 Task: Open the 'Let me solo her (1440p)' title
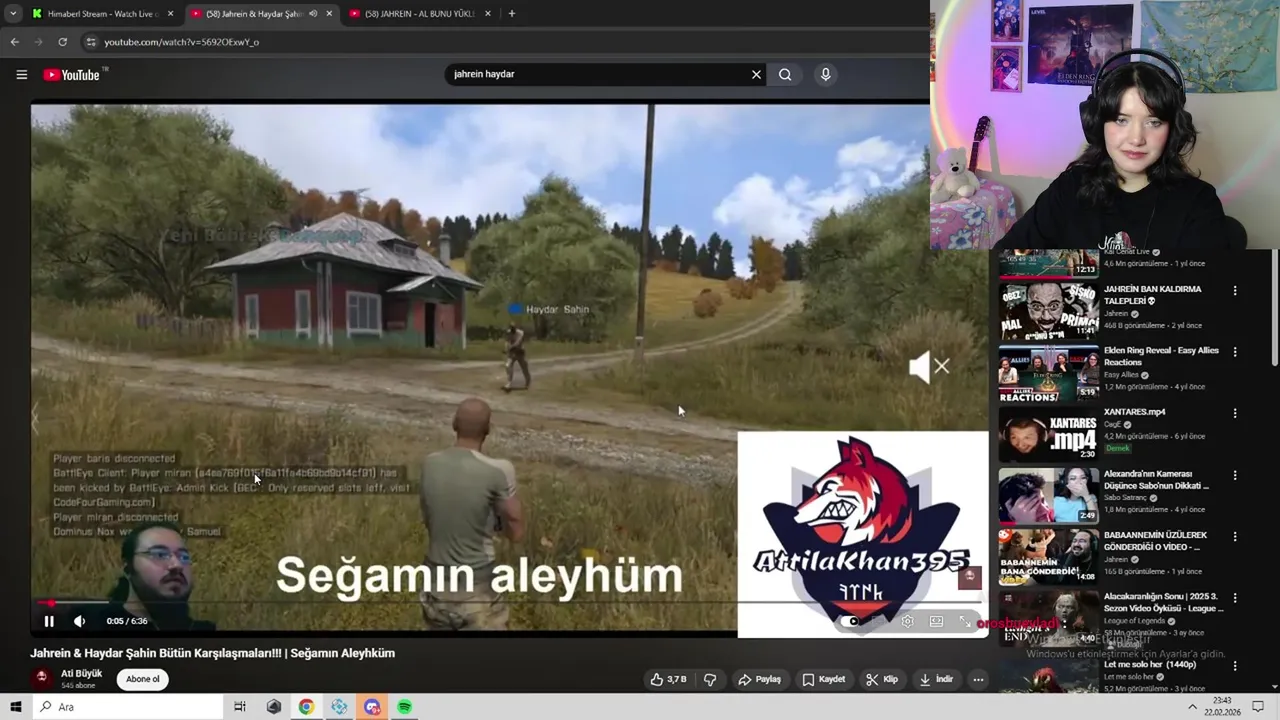[x=1150, y=664]
